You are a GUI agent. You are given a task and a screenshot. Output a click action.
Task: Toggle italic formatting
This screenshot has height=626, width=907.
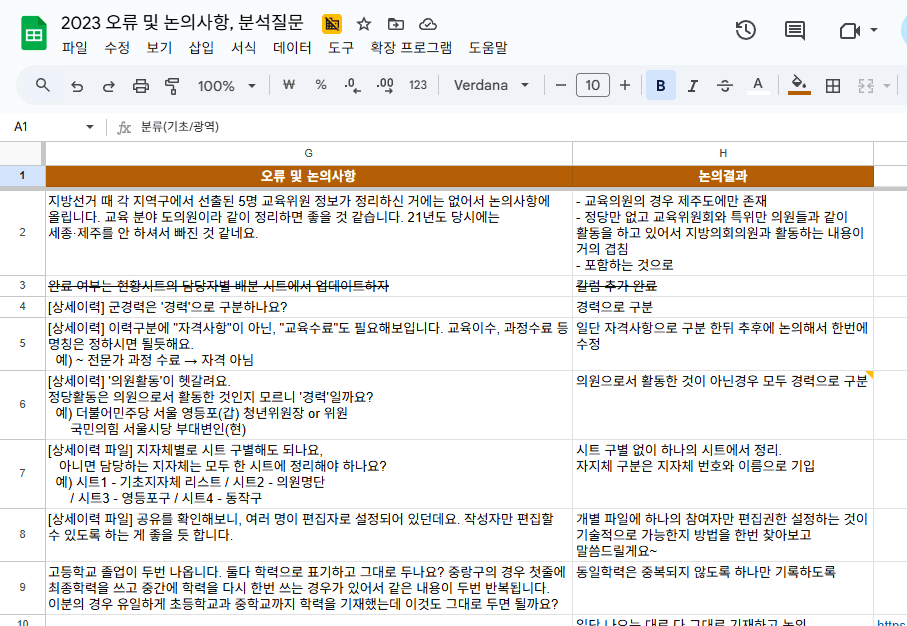[692, 86]
